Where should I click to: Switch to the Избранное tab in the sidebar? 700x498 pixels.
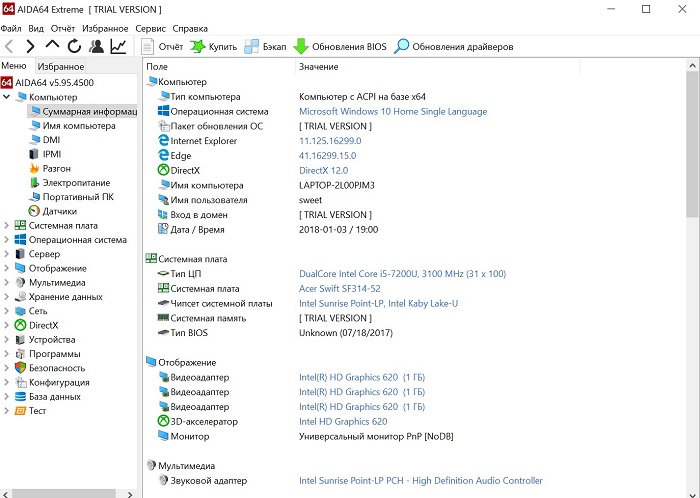pos(61,66)
